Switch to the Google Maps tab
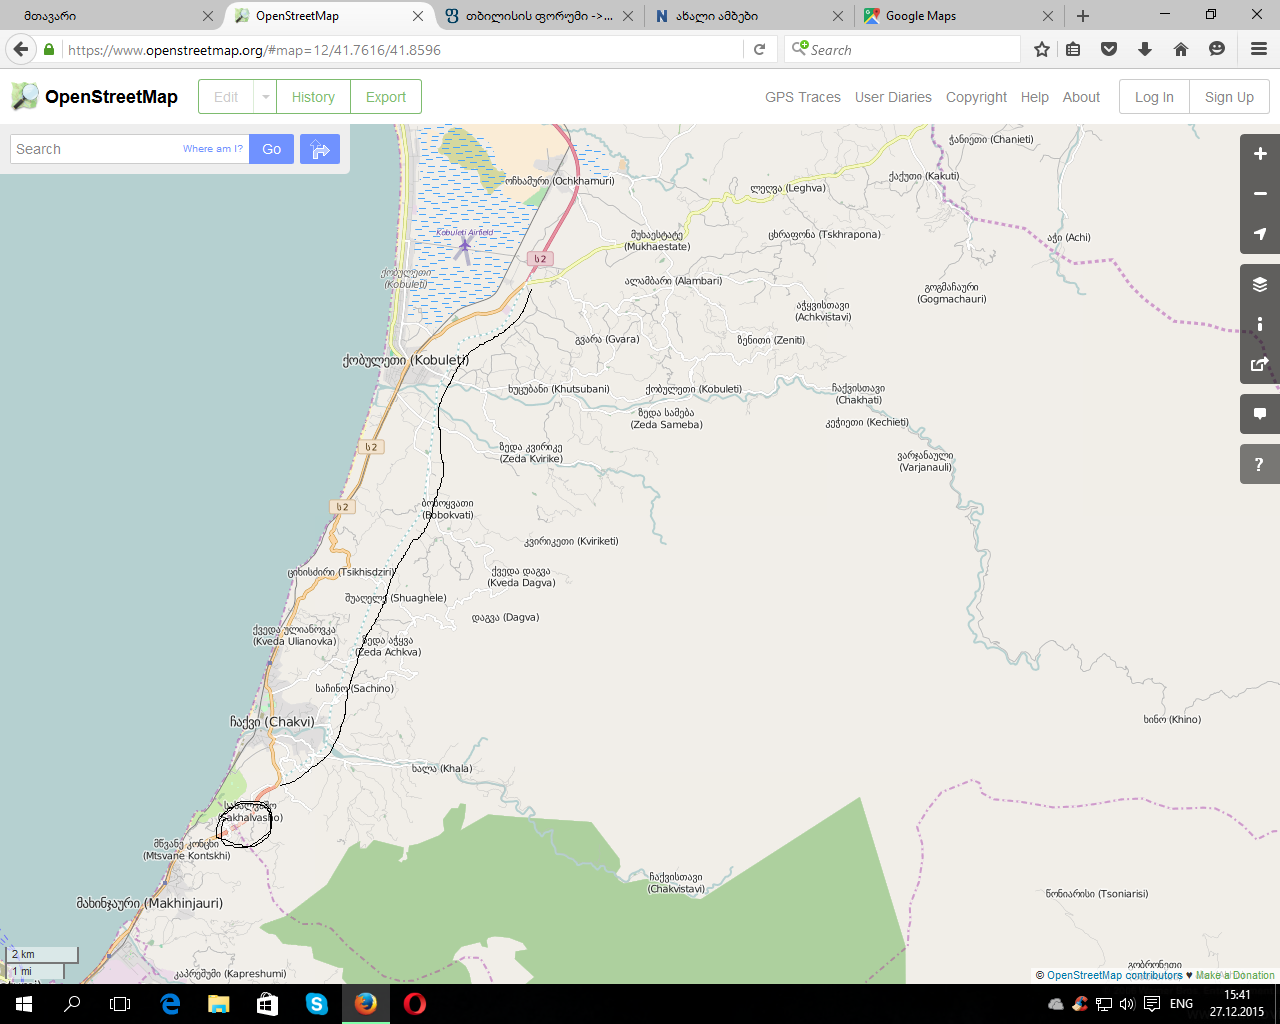The width and height of the screenshot is (1280, 1024). (950, 16)
